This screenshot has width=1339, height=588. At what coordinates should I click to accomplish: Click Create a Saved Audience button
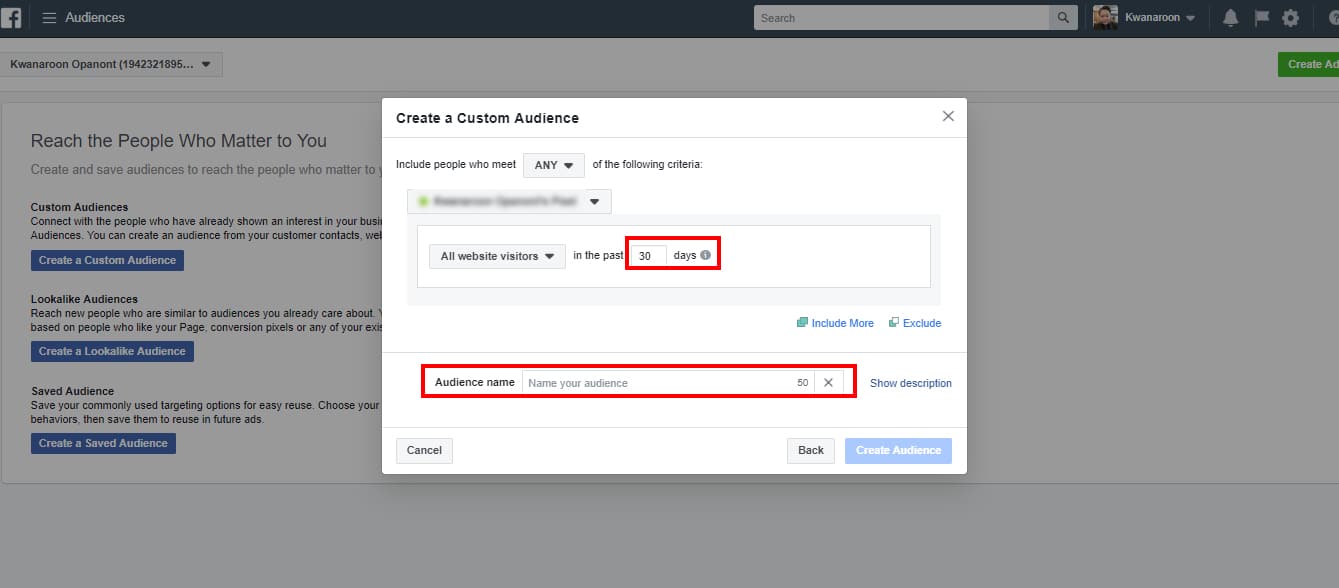click(103, 443)
